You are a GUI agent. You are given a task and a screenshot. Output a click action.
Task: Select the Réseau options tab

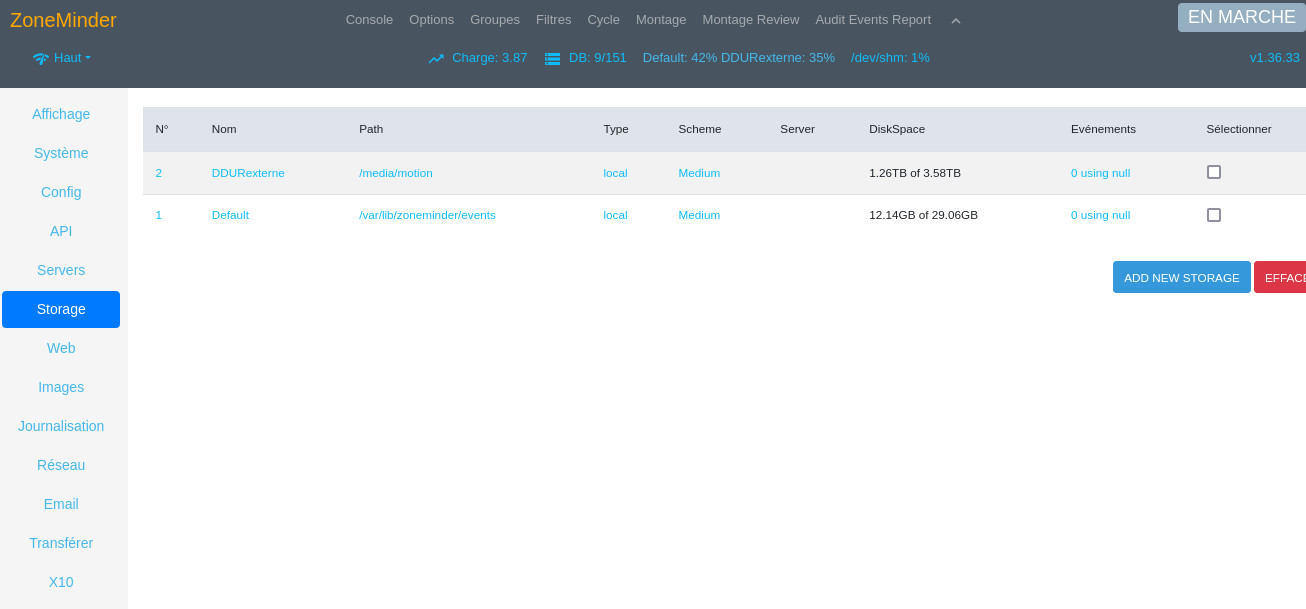[x=61, y=465]
